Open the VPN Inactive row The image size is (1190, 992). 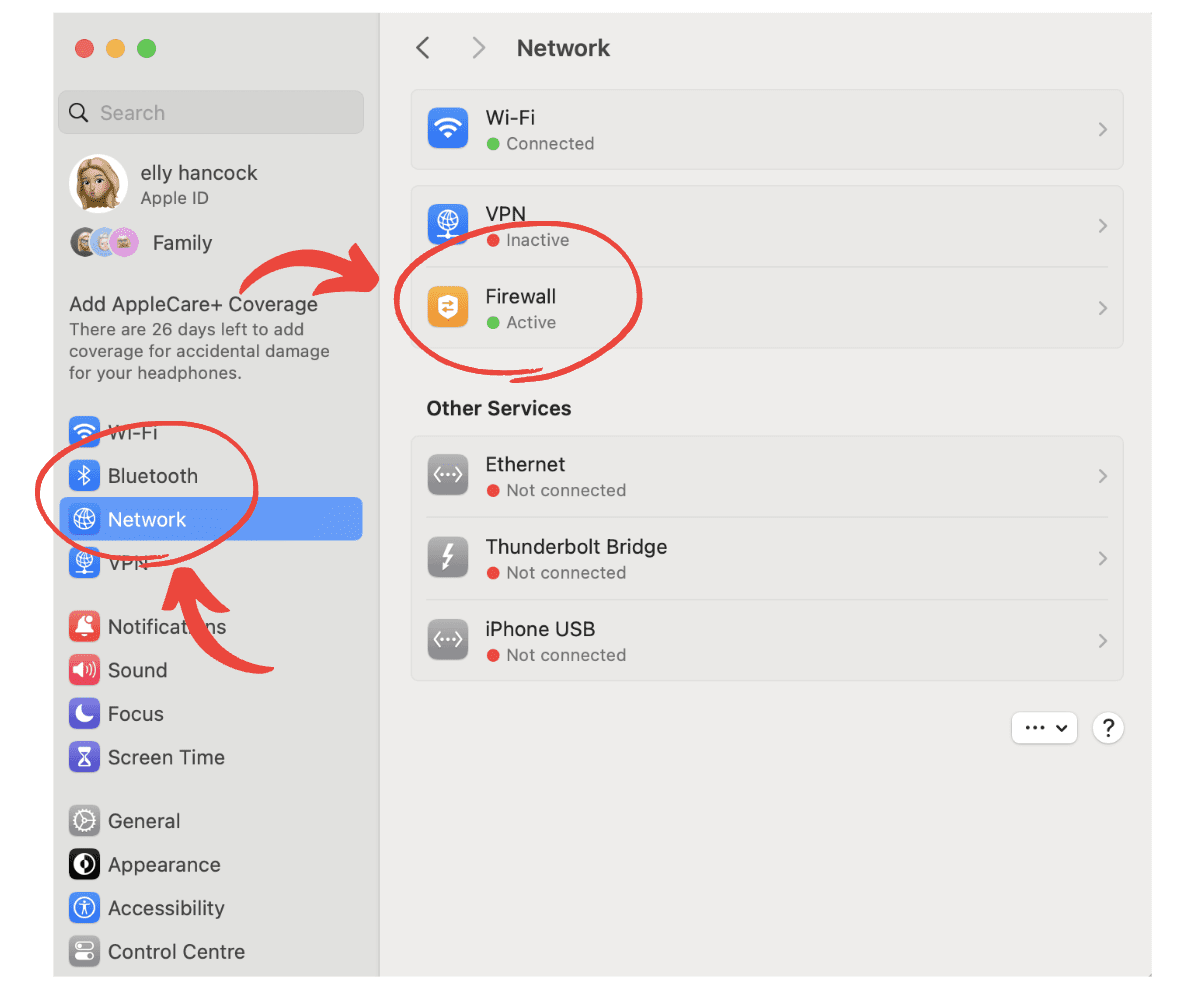point(767,226)
